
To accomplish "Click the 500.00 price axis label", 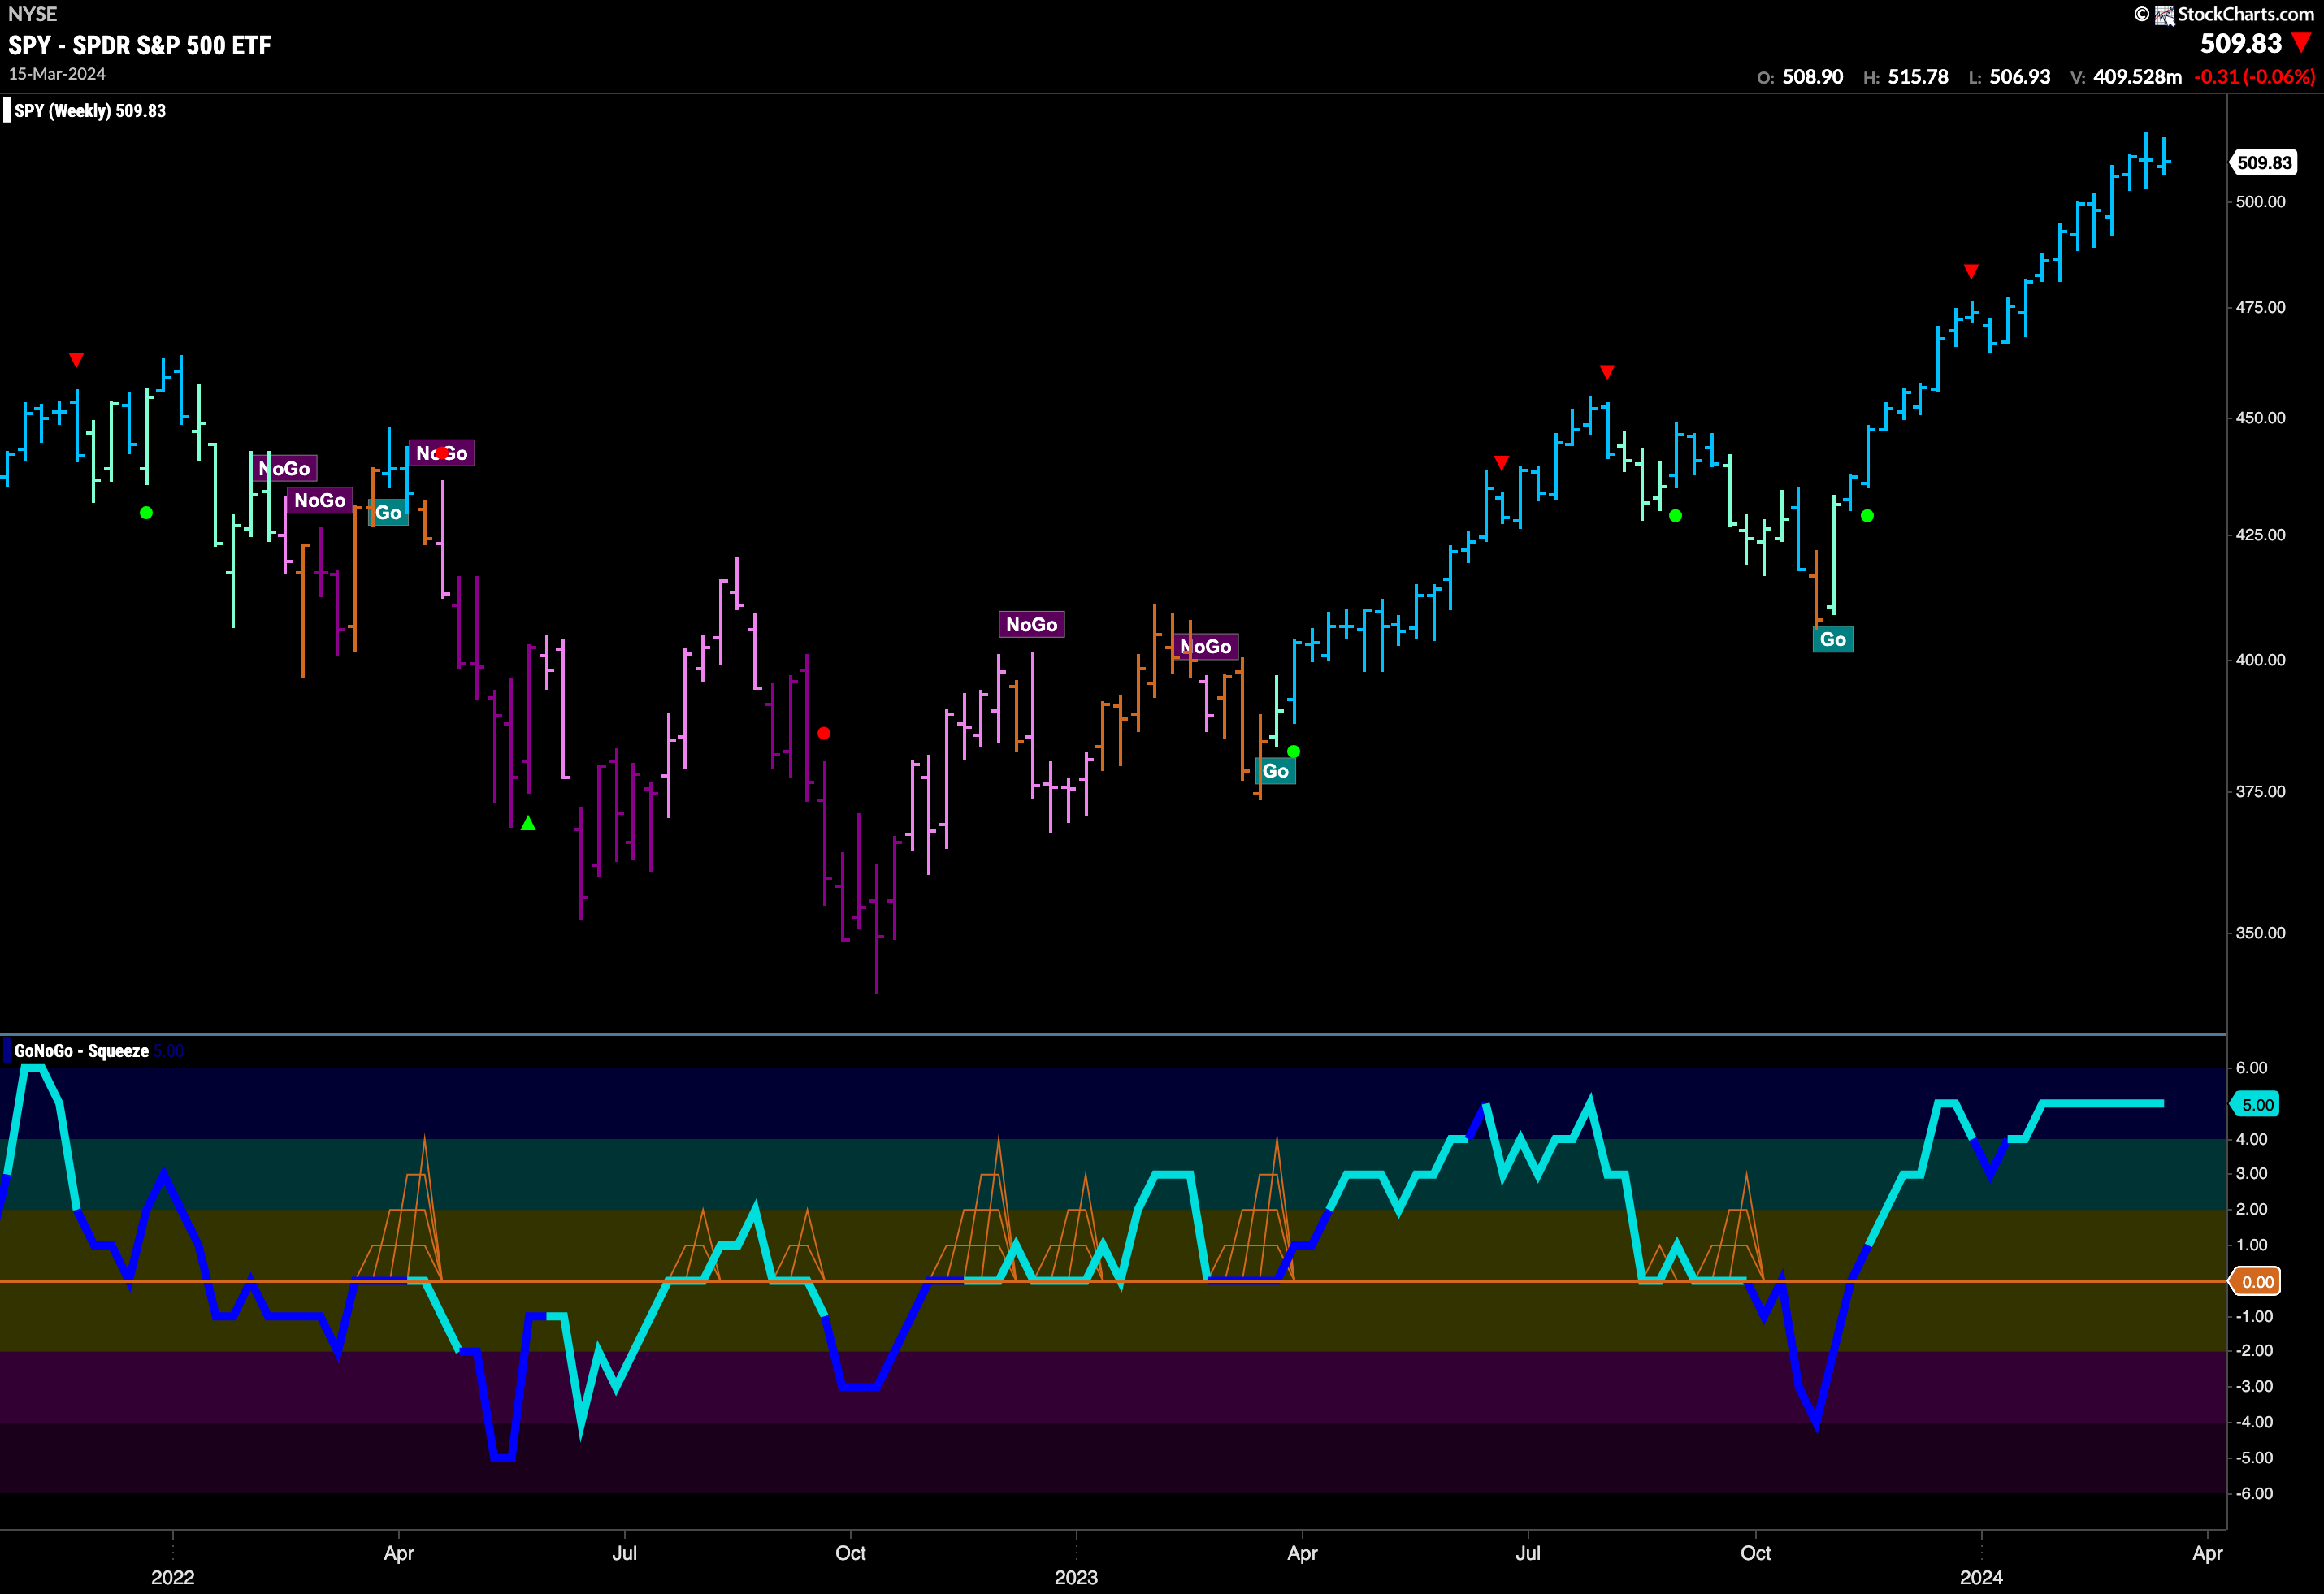I will 2260,202.
